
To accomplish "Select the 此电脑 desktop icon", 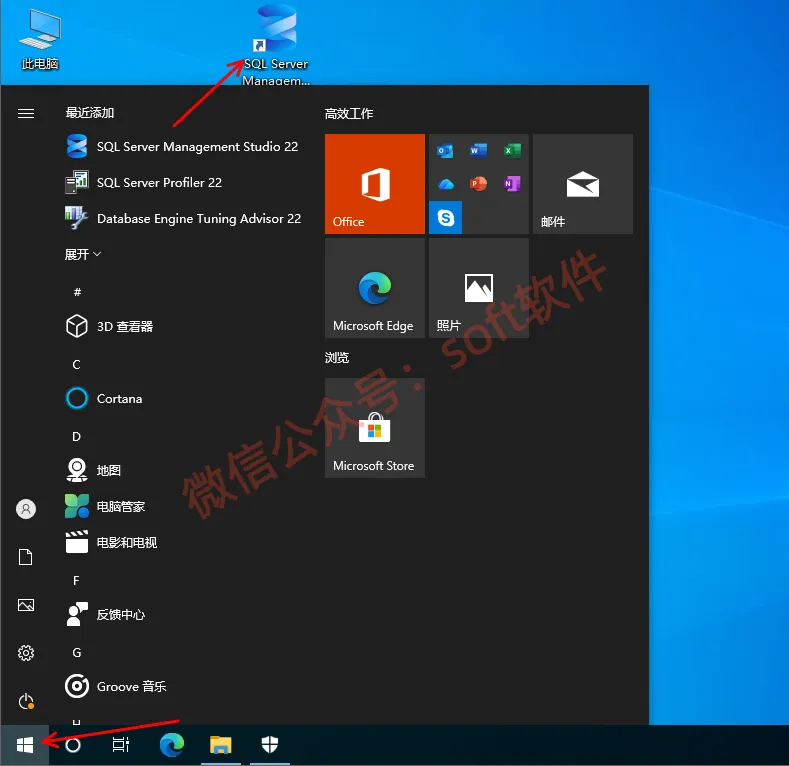I will click(x=40, y=40).
